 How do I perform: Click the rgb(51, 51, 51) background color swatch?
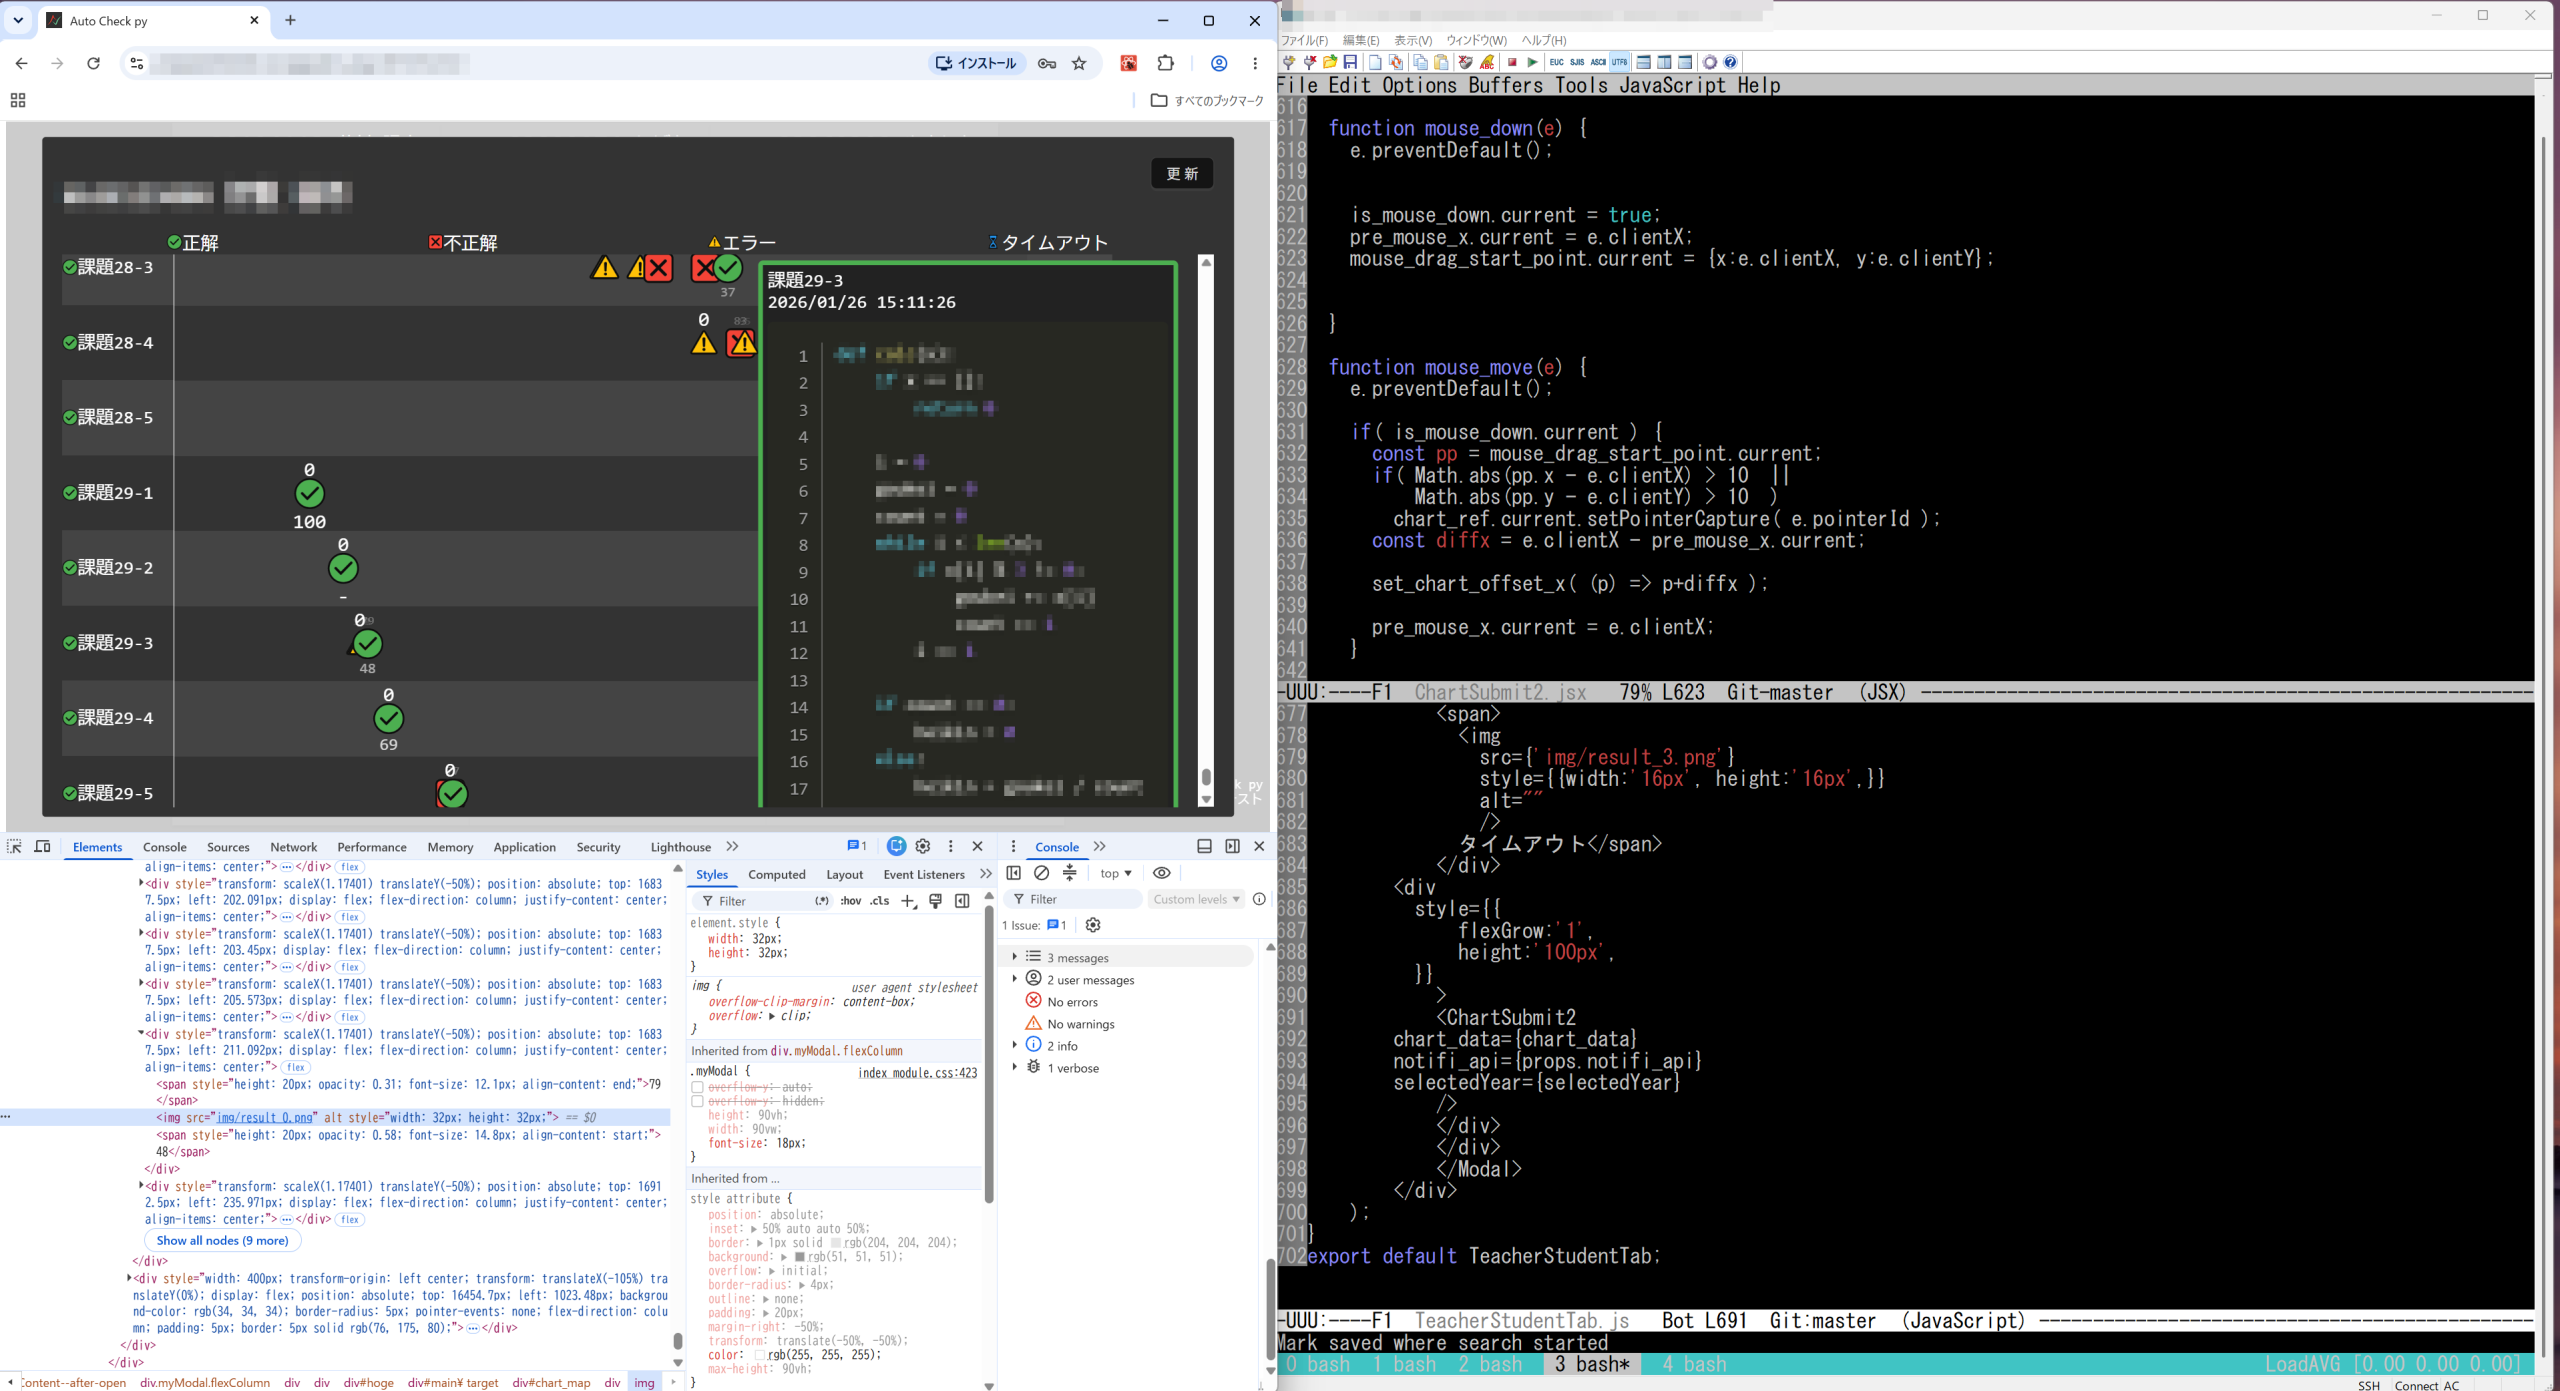point(800,1256)
